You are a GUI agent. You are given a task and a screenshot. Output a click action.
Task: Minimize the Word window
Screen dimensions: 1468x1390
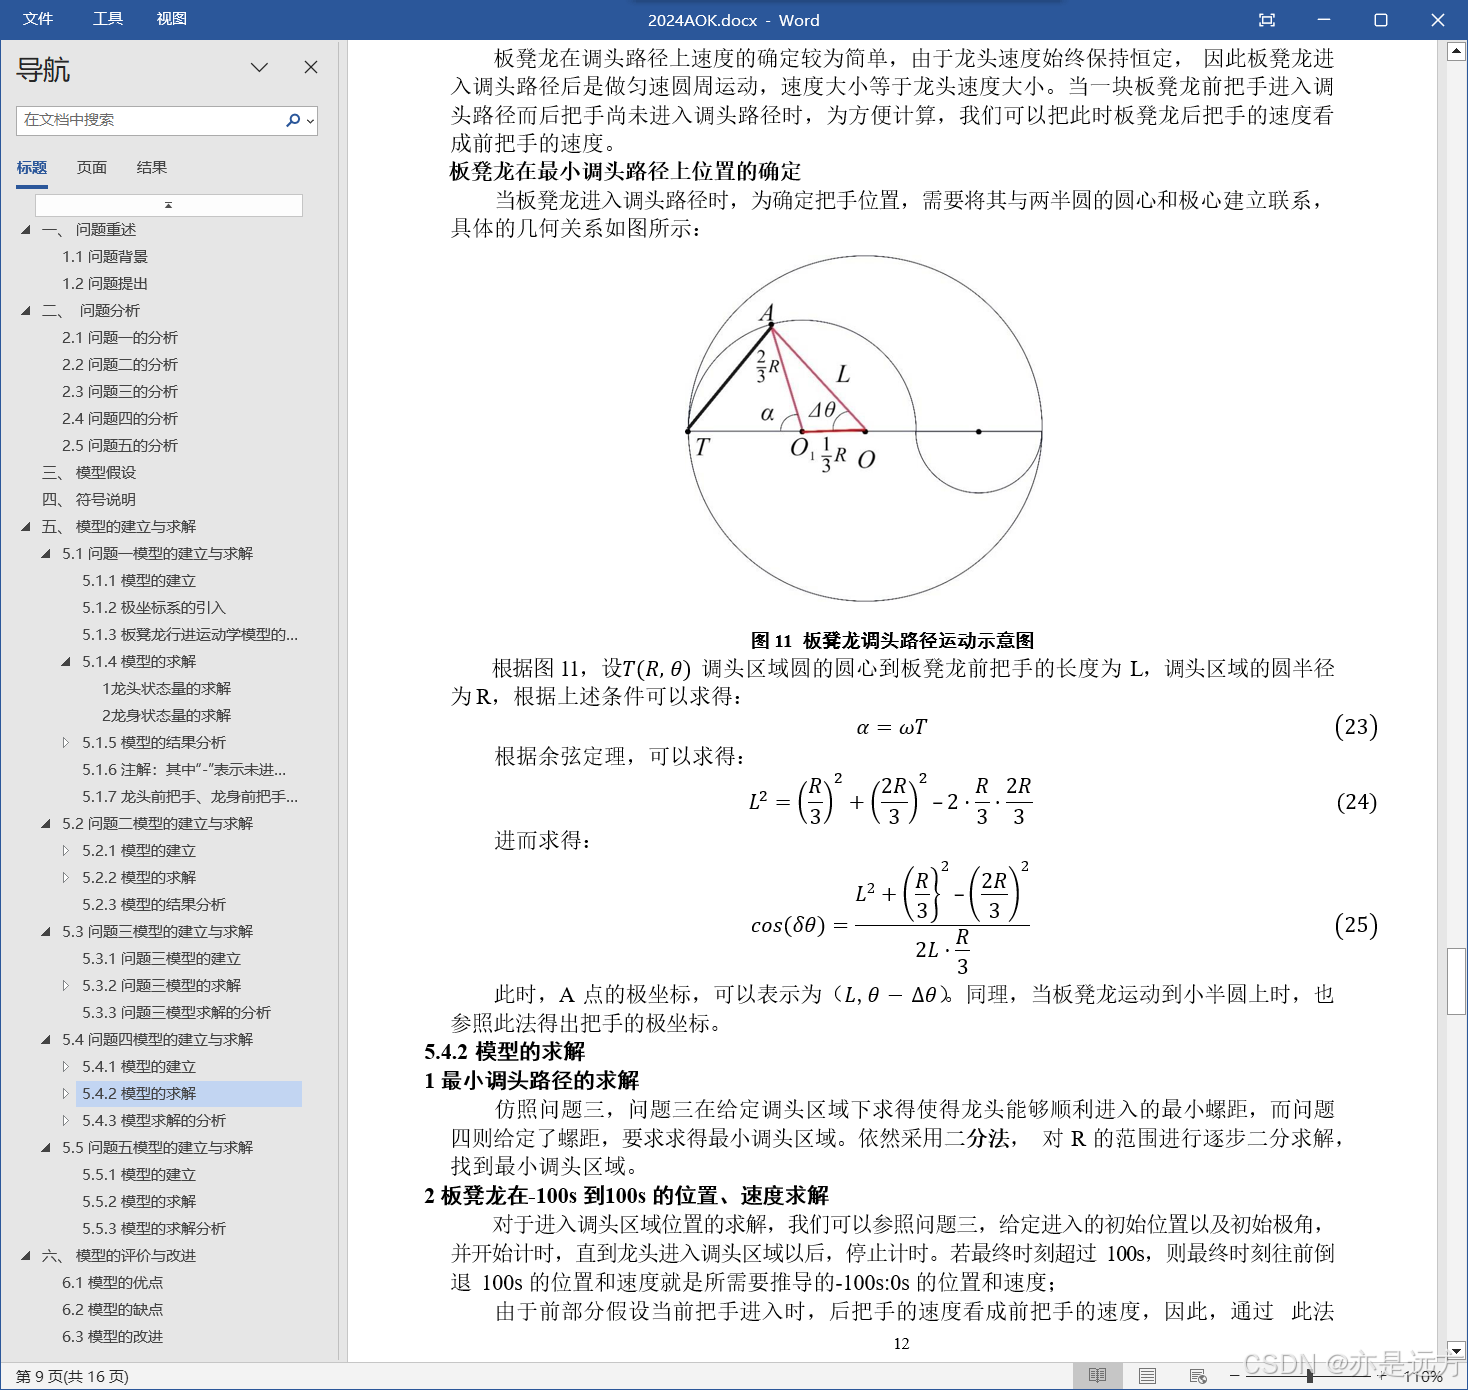pyautogui.click(x=1324, y=20)
